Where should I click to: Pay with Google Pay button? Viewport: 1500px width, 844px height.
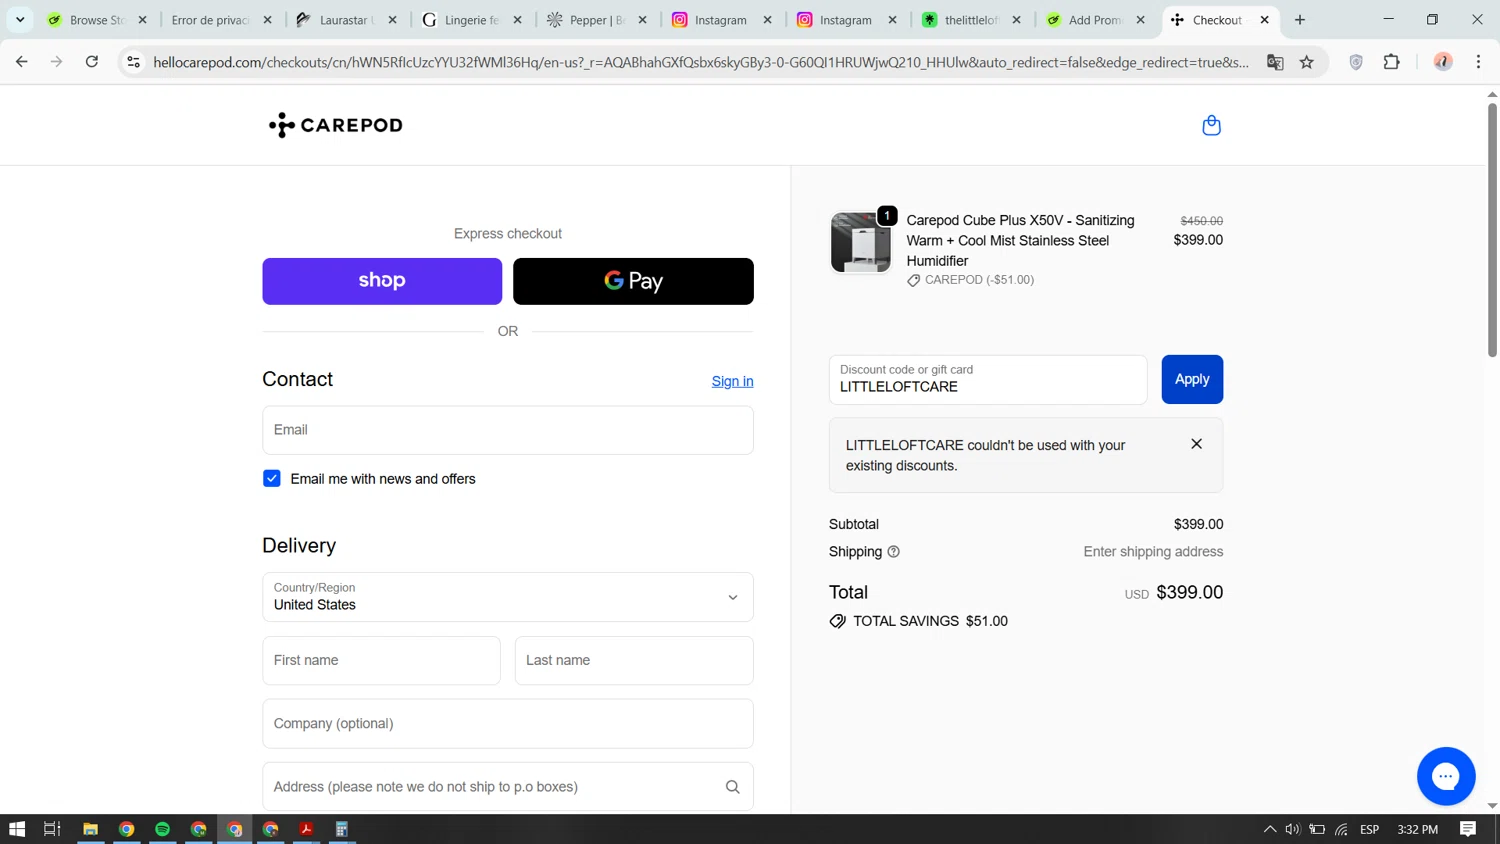tap(633, 281)
